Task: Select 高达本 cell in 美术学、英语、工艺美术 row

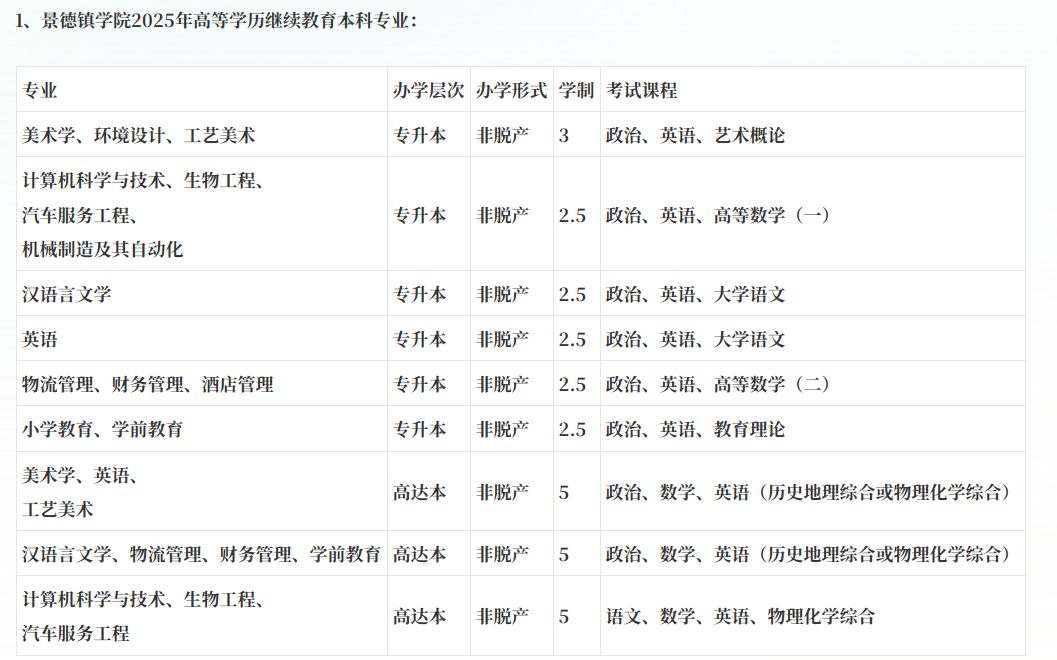Action: (420, 492)
